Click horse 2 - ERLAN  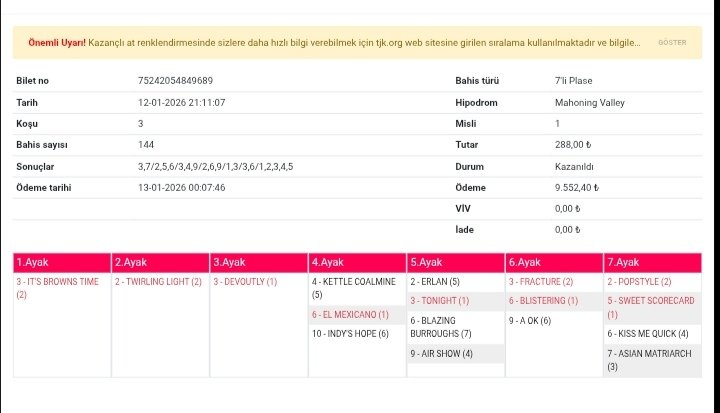coord(435,282)
